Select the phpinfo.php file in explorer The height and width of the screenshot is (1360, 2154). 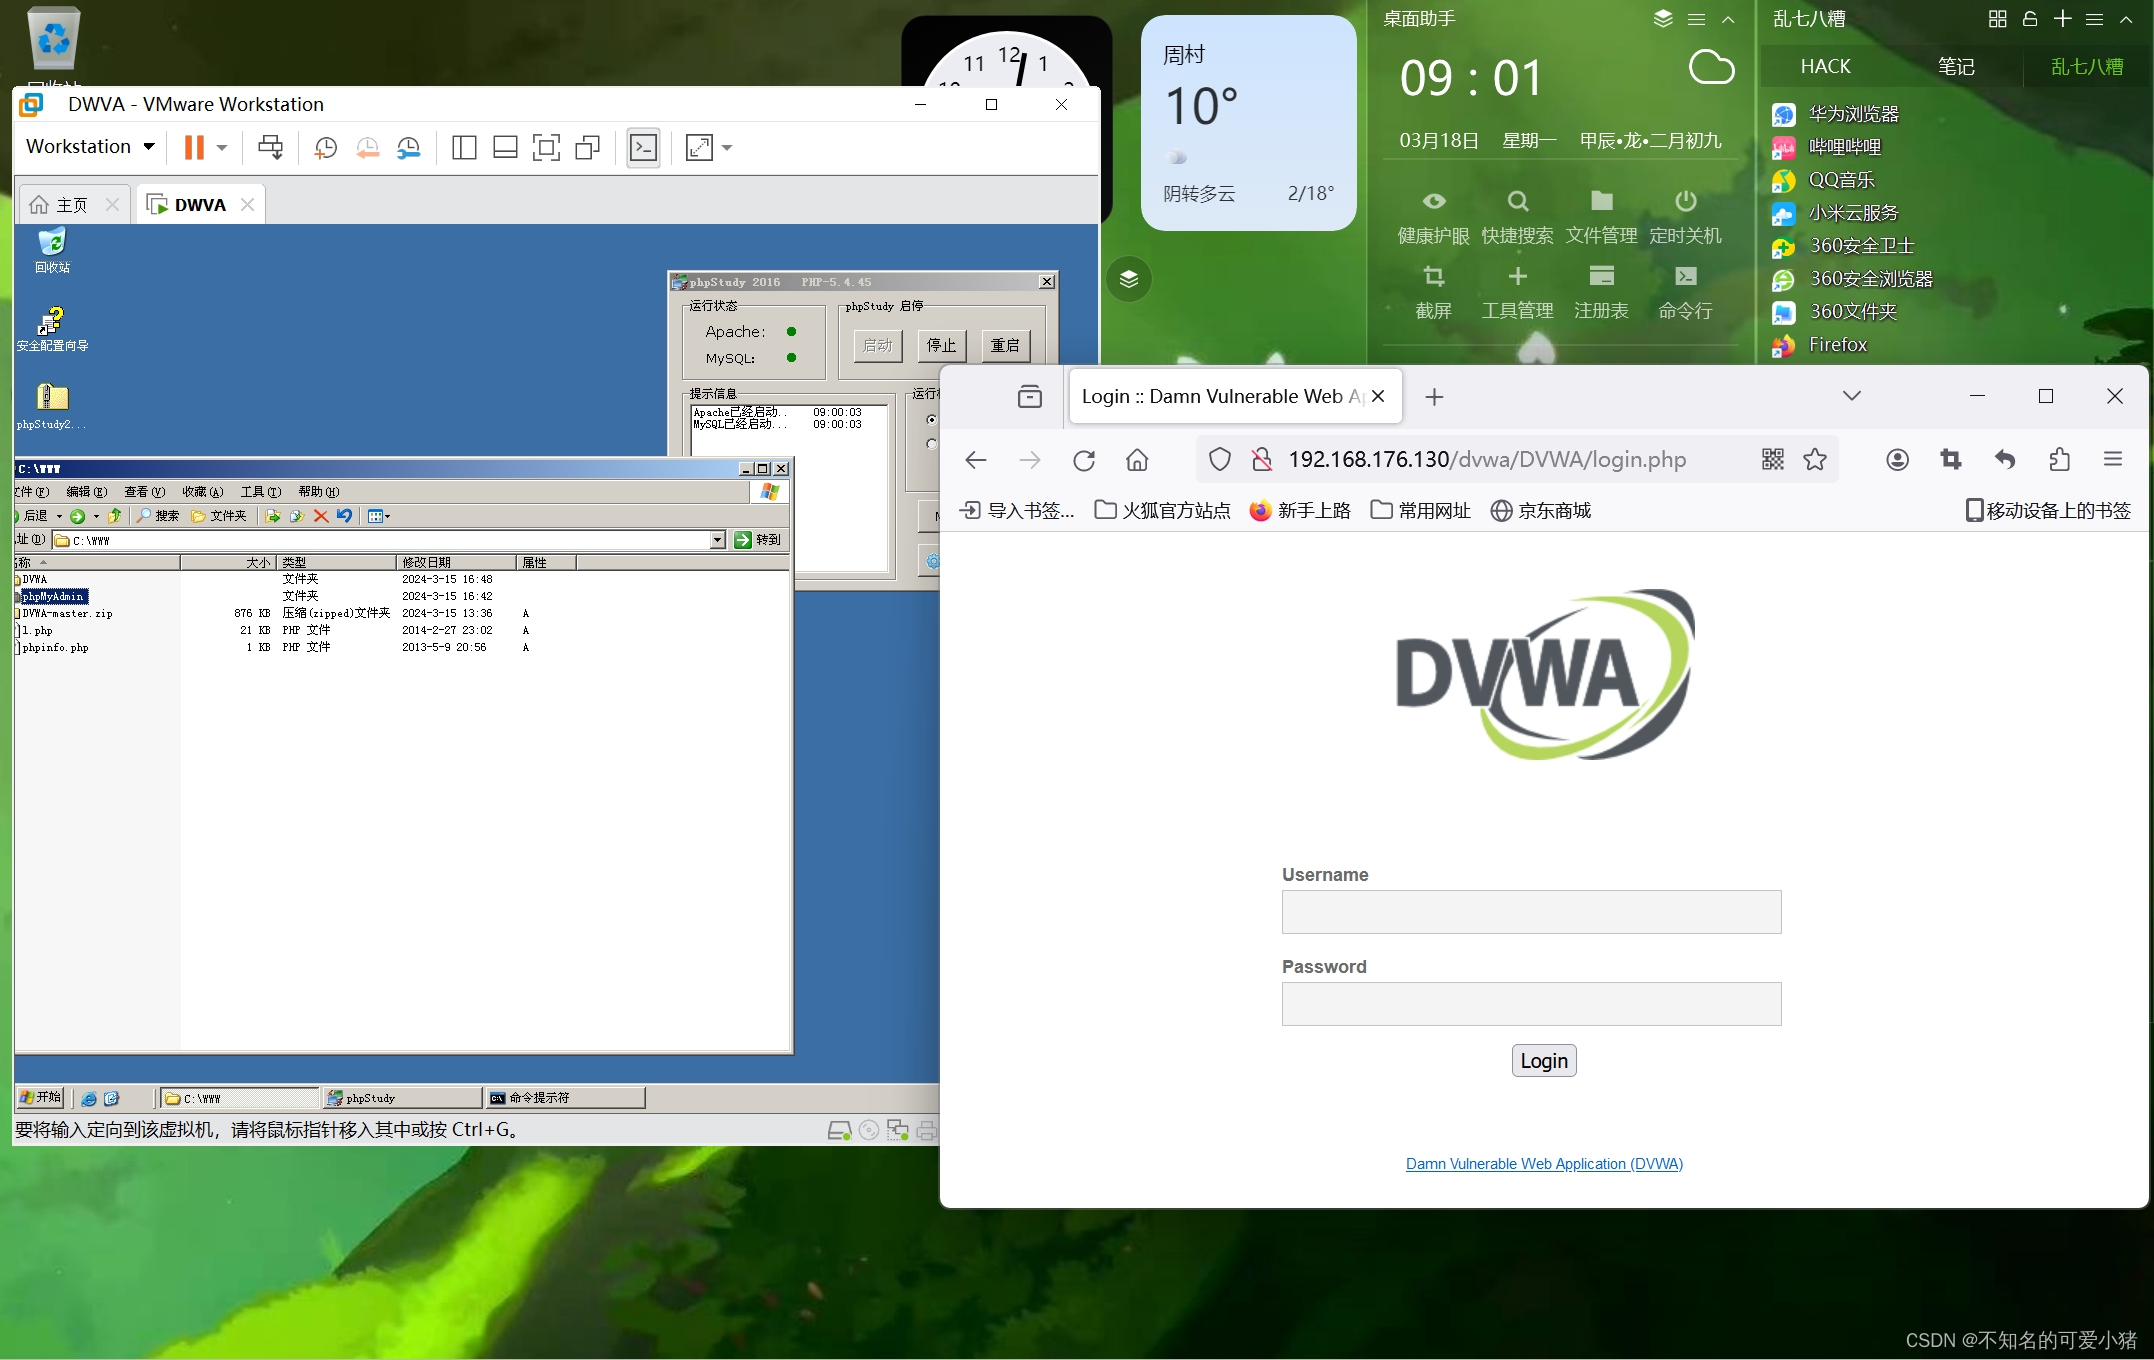pos(54,648)
